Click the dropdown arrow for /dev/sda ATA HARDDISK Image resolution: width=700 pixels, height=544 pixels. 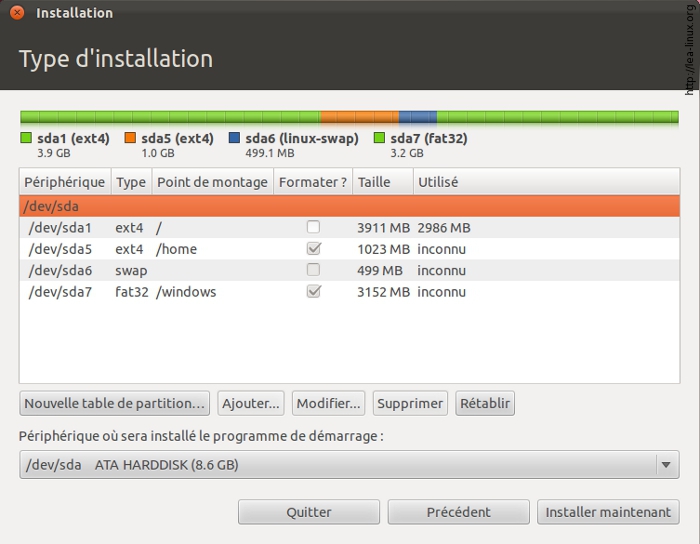(x=666, y=465)
